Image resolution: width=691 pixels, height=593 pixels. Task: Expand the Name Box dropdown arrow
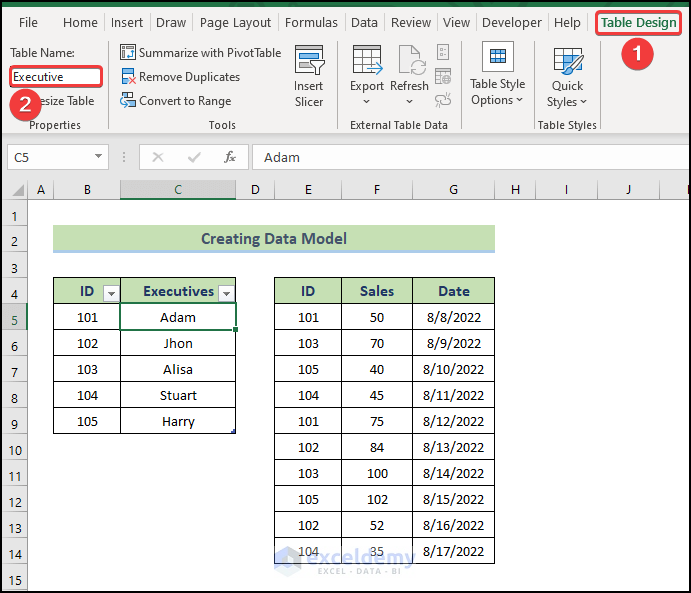(99, 157)
